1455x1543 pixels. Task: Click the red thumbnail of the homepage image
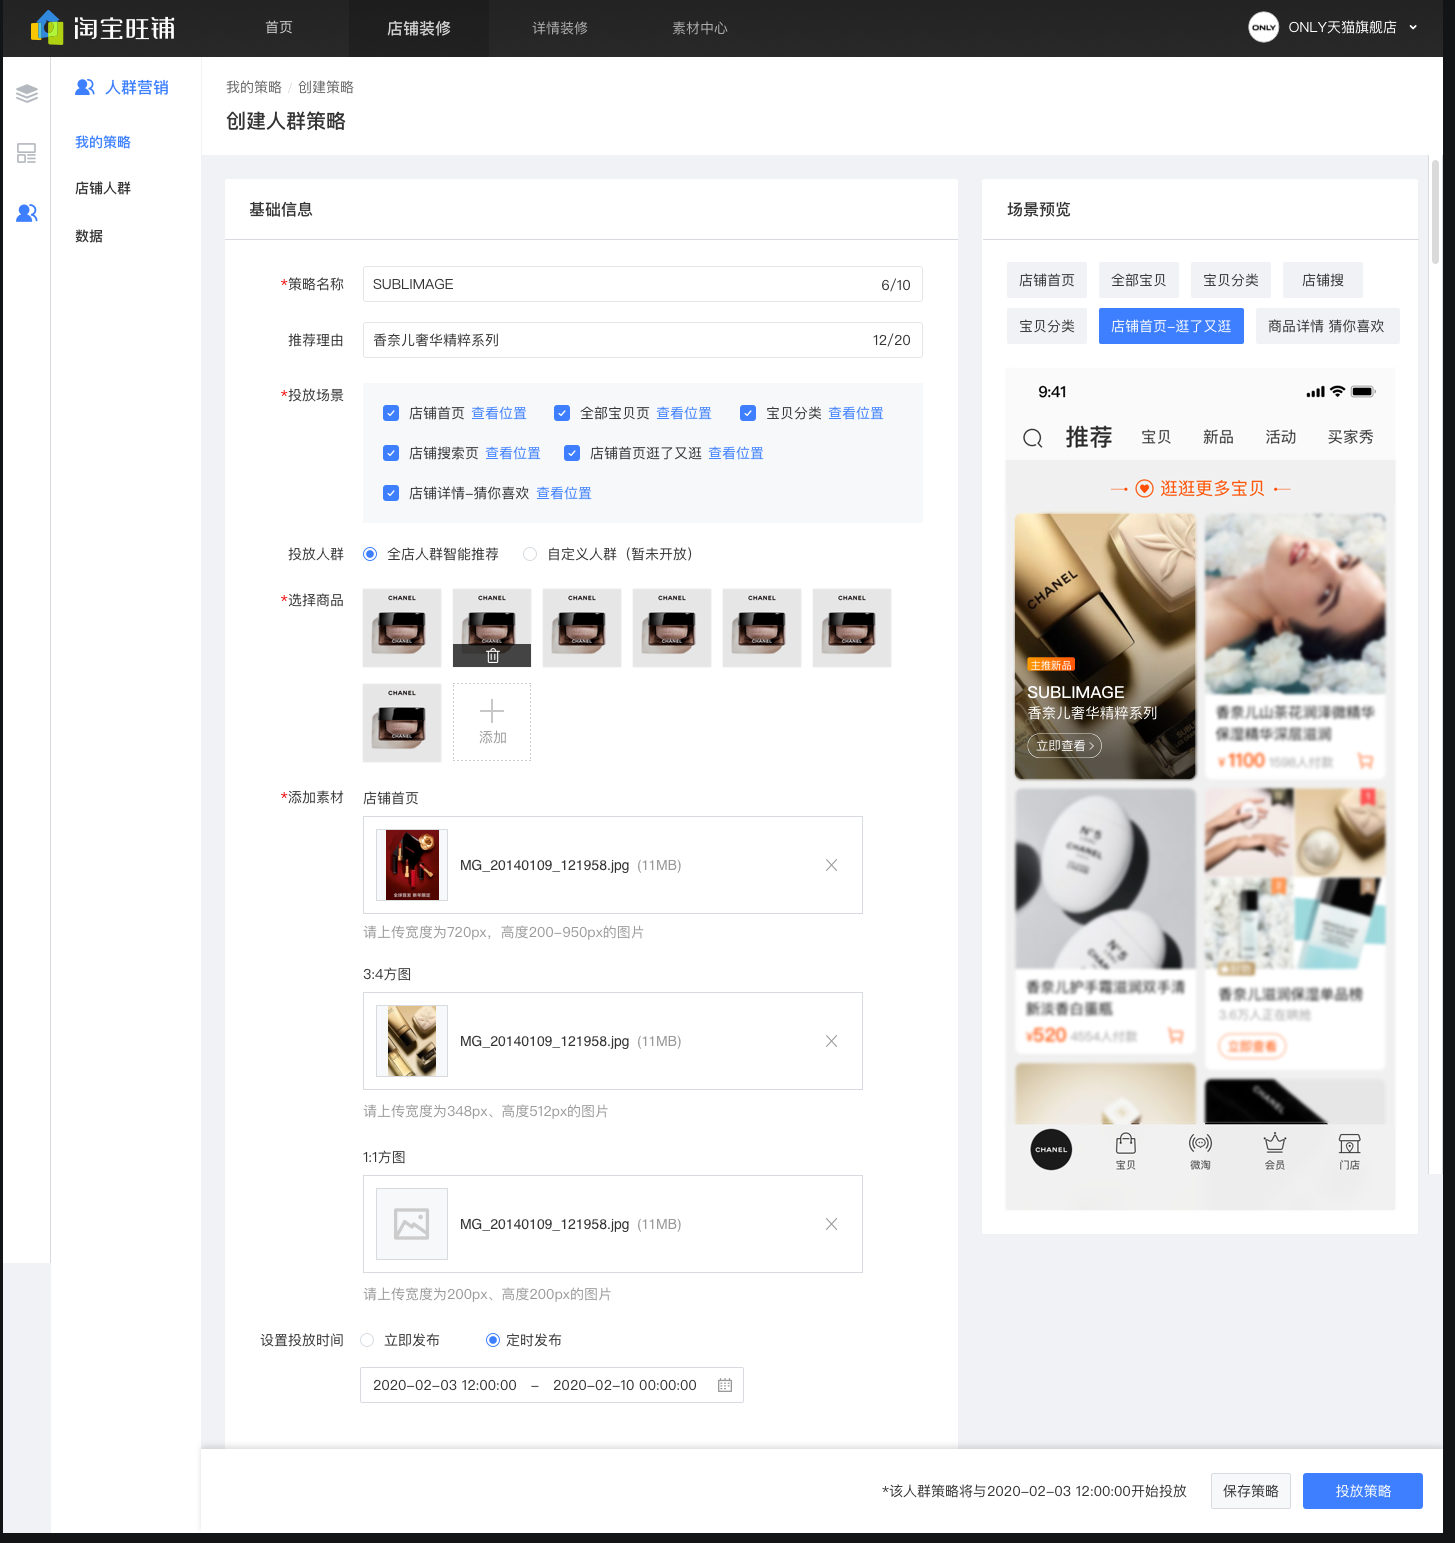tap(412, 865)
